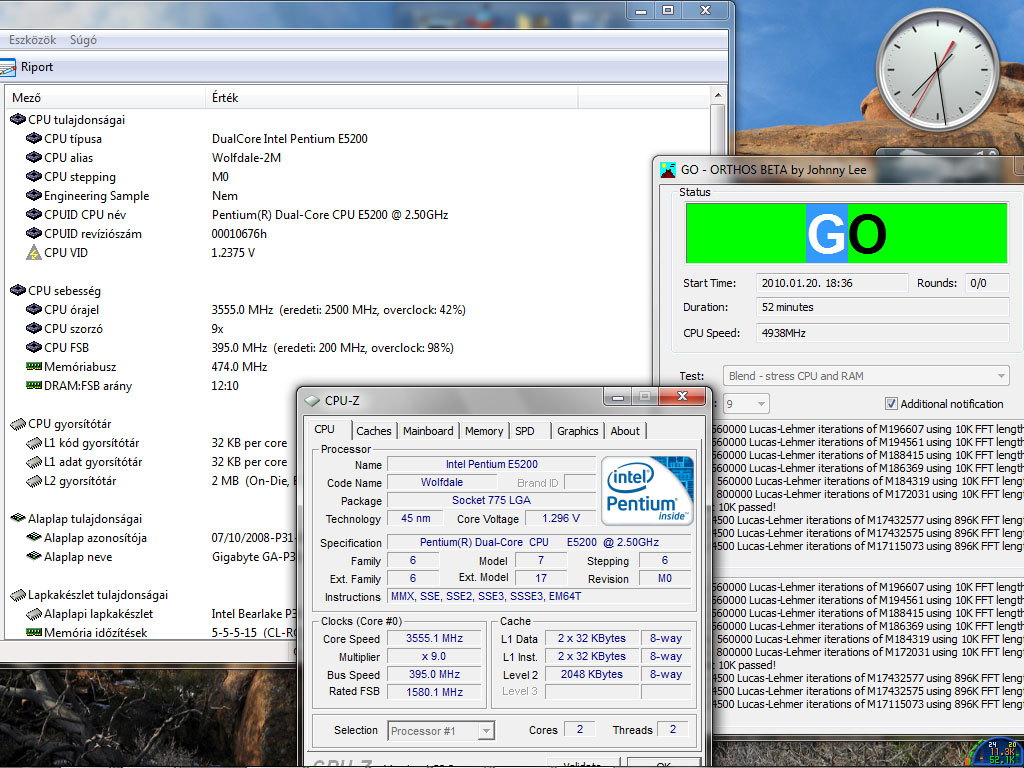Select the CPU tab in CPU-Z

coord(325,429)
